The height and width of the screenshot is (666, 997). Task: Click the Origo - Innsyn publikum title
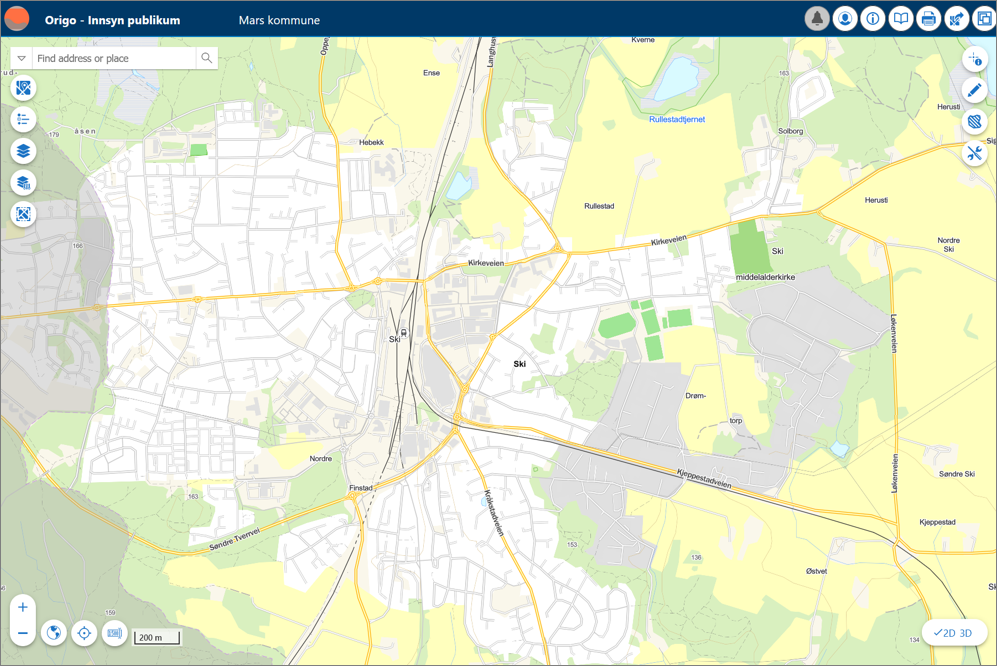(112, 20)
